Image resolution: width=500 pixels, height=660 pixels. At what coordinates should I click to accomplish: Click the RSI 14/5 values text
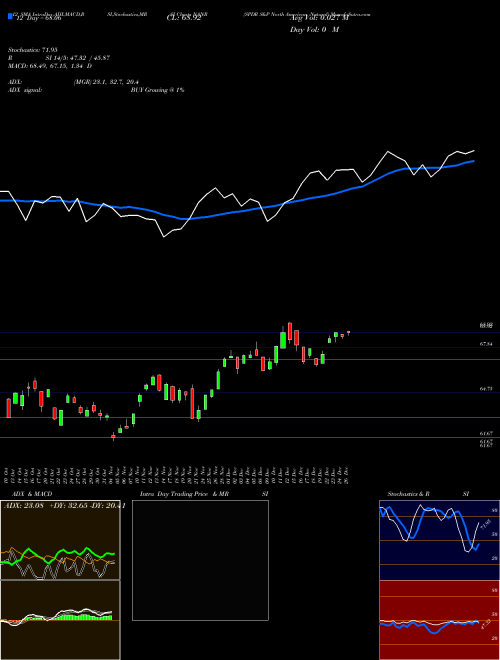coord(78,58)
